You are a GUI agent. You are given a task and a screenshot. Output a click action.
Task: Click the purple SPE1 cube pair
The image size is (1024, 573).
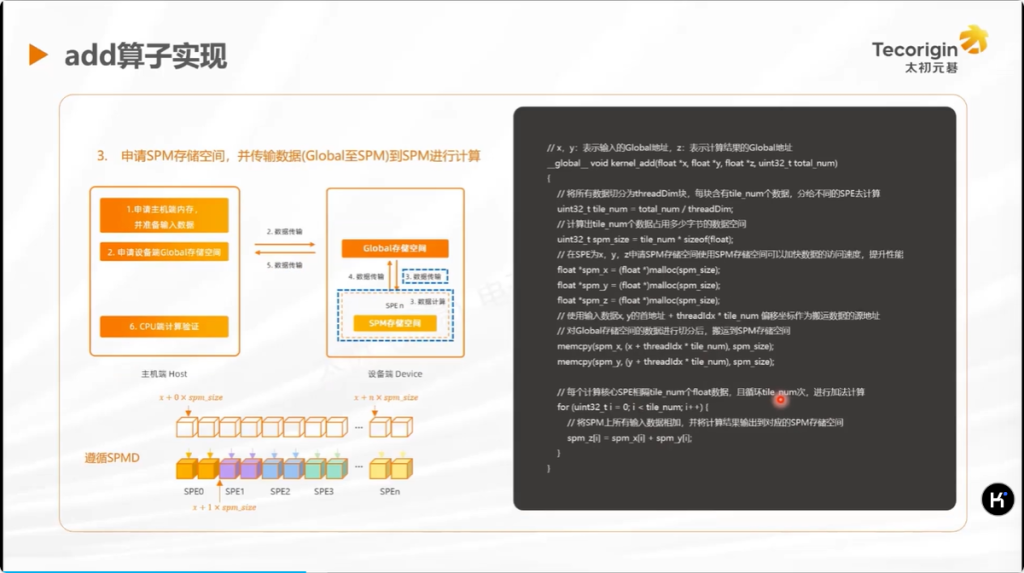pyautogui.click(x=235, y=468)
